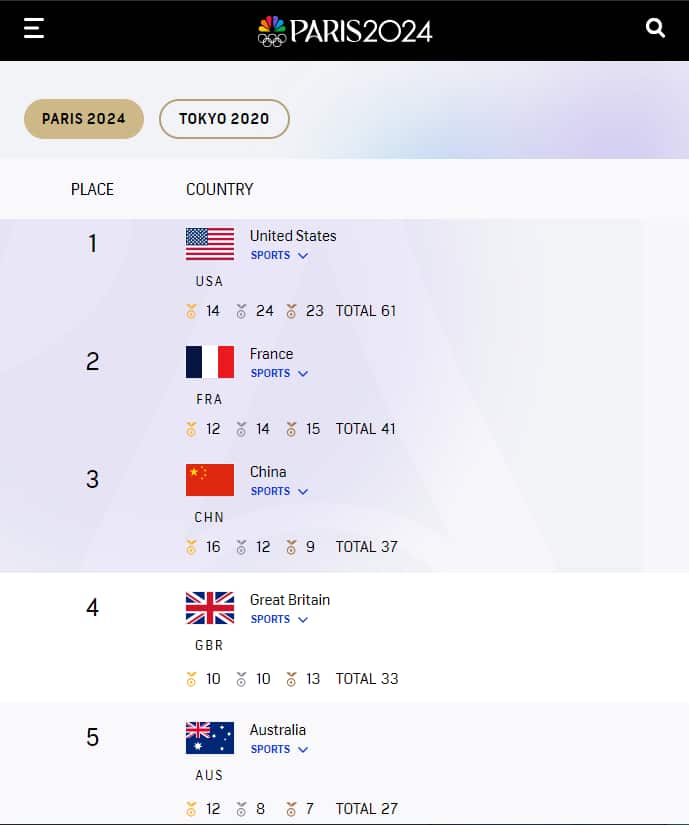Image resolution: width=689 pixels, height=825 pixels.
Task: Switch to the TOKYO 2020 tab
Action: pyautogui.click(x=224, y=118)
